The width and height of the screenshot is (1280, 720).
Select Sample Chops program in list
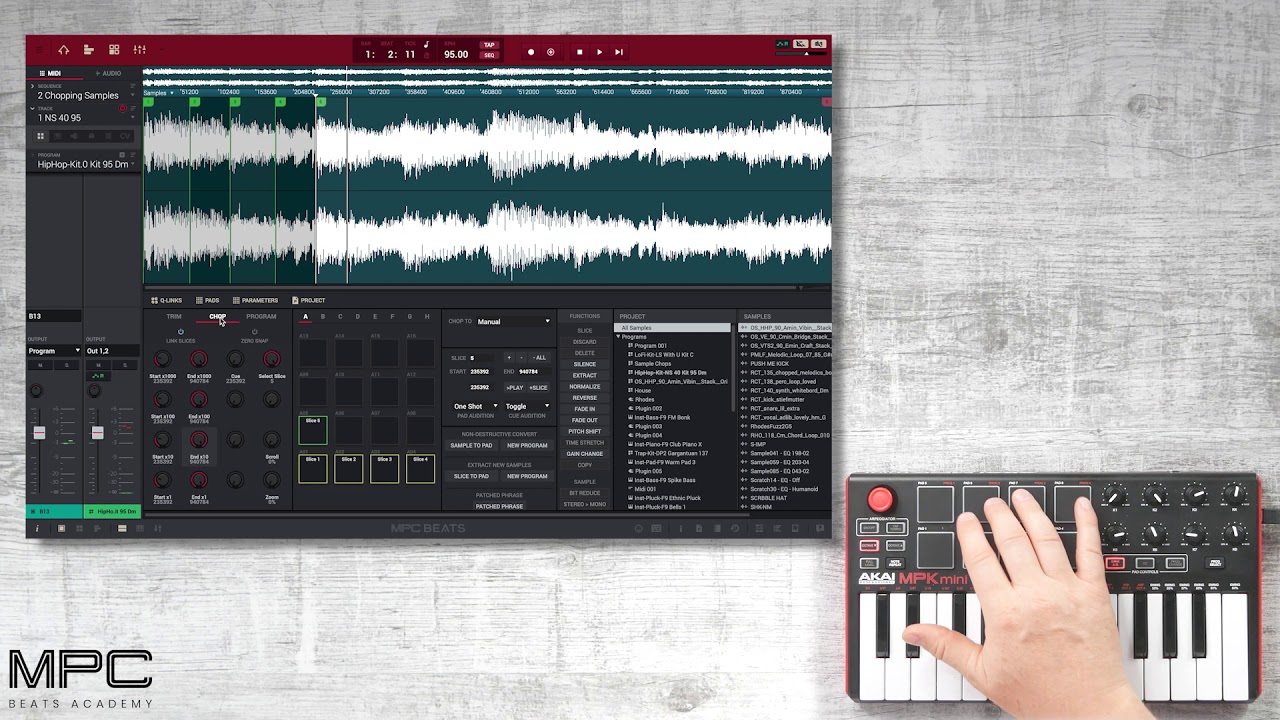[x=653, y=364]
